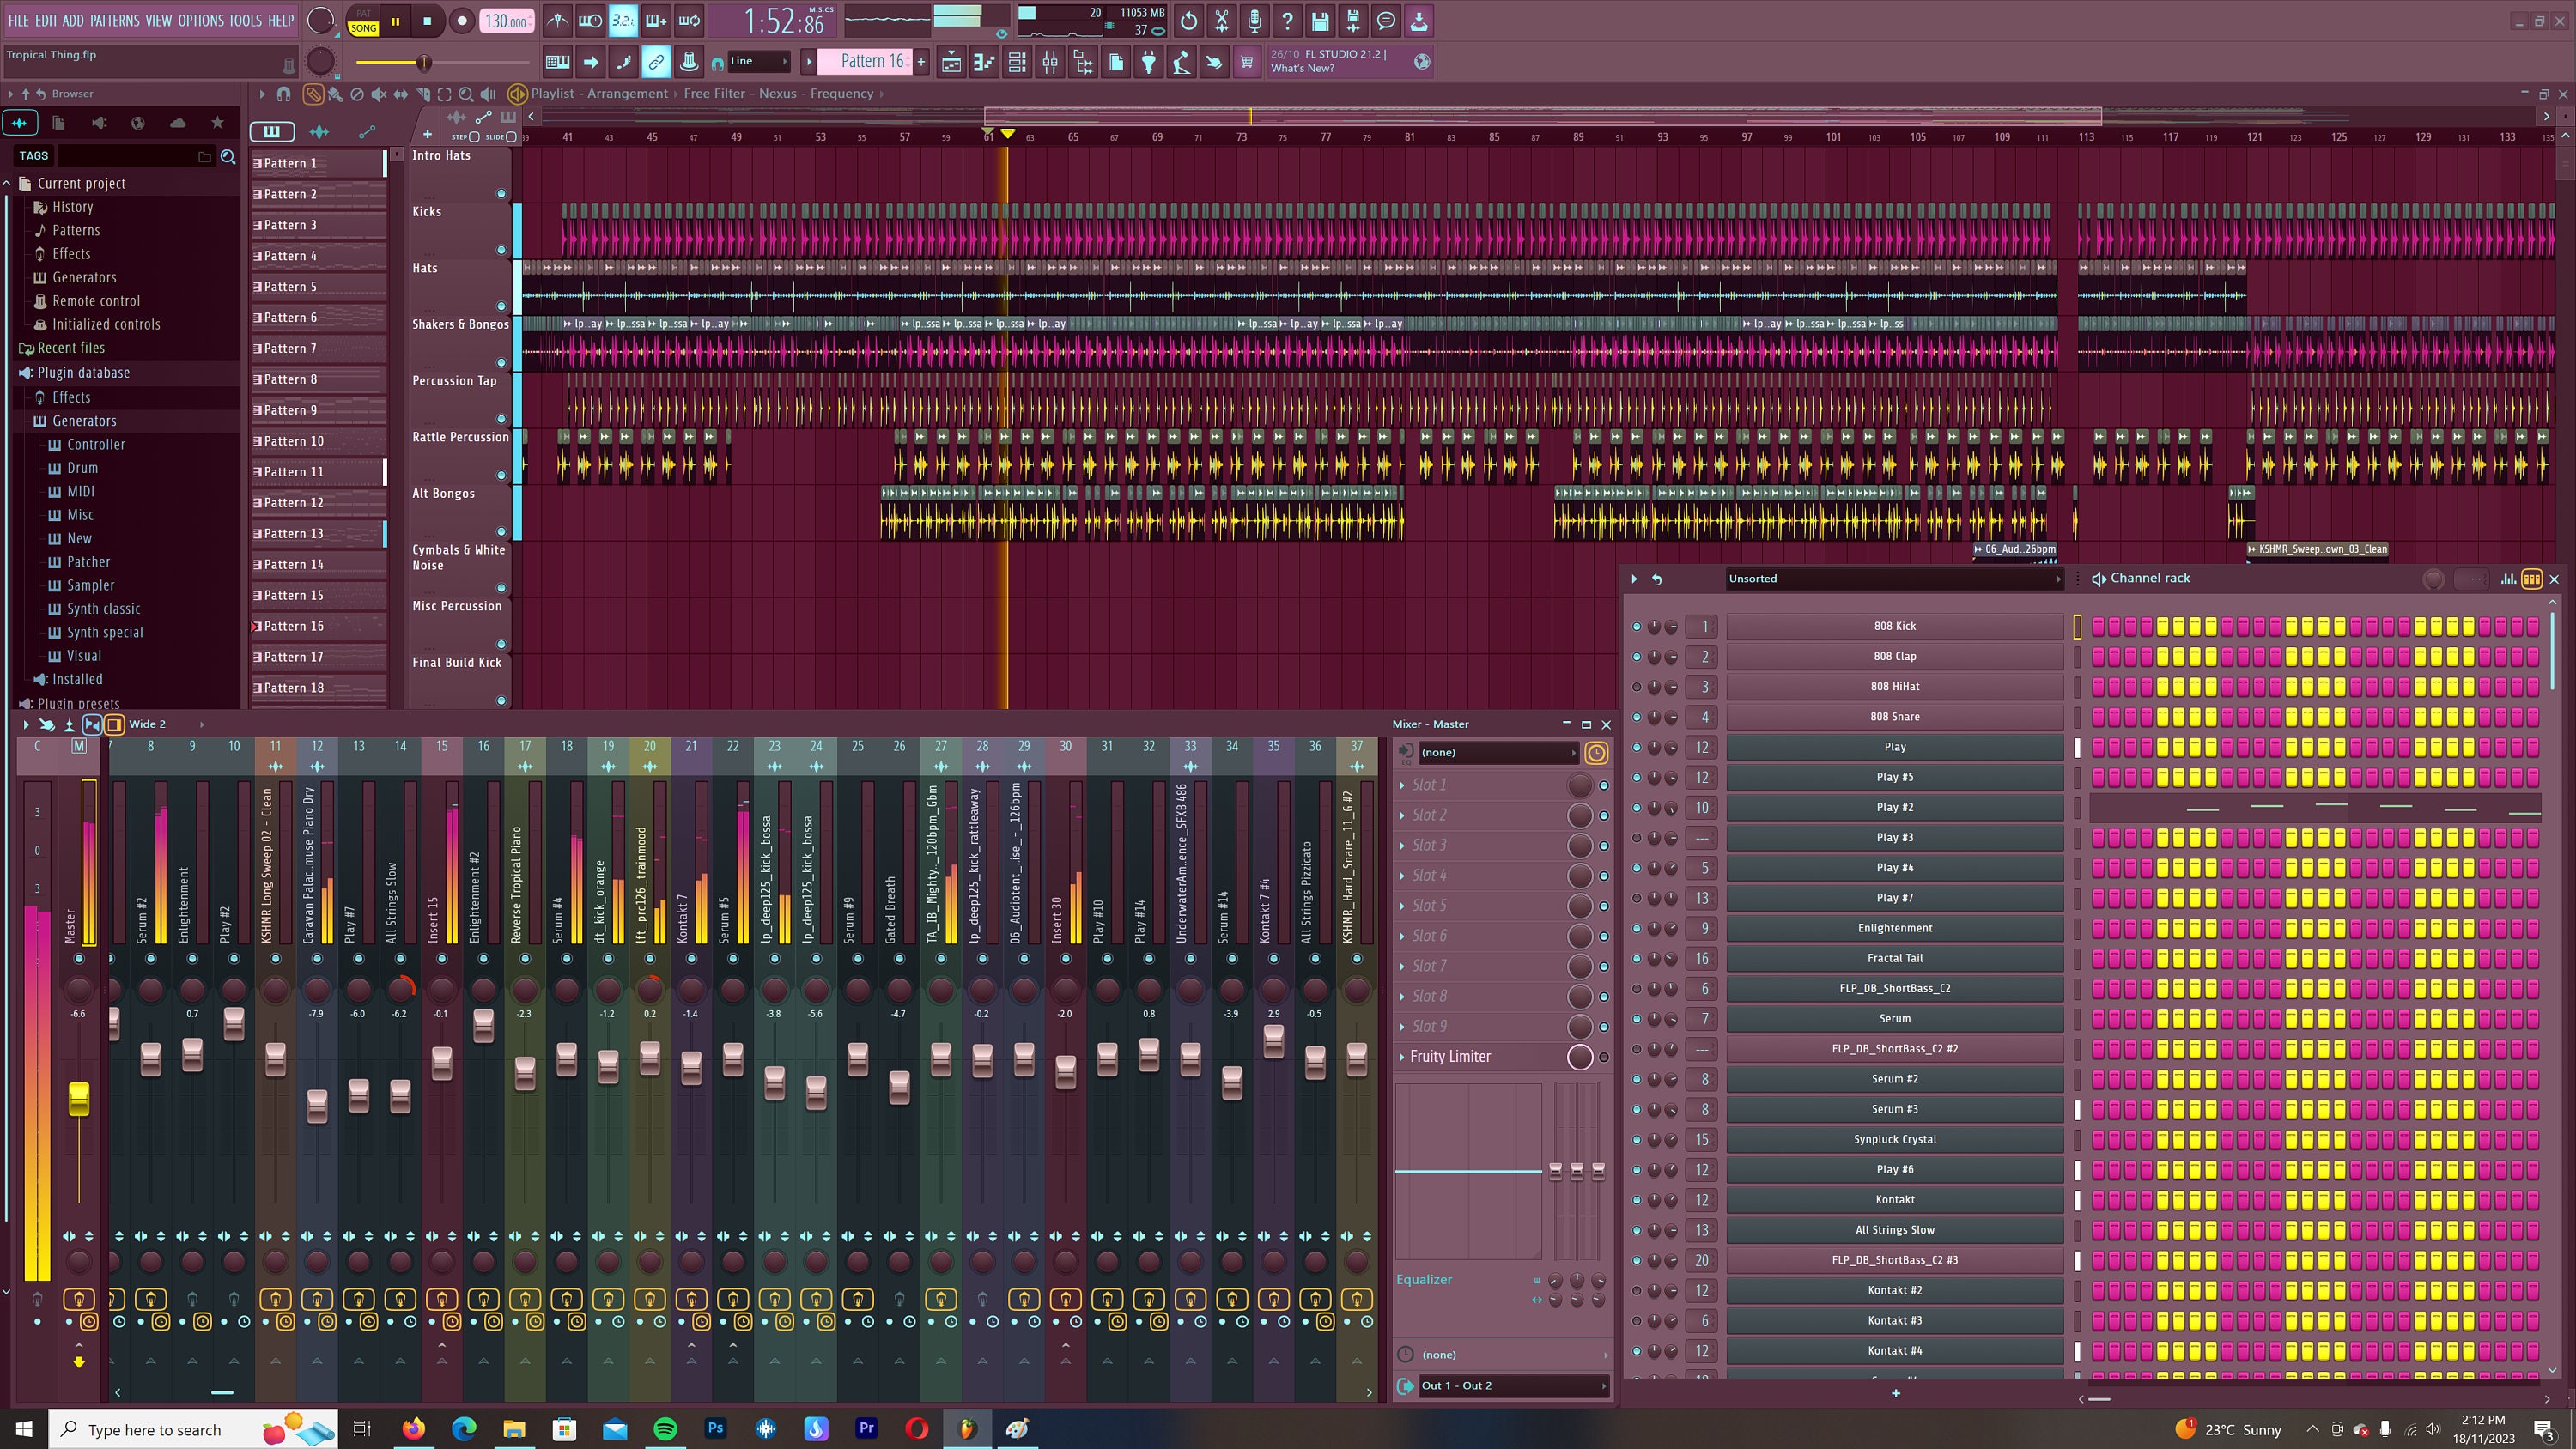
Task: Activate the Slip tool in the Playlist toolbar
Action: [x=401, y=93]
